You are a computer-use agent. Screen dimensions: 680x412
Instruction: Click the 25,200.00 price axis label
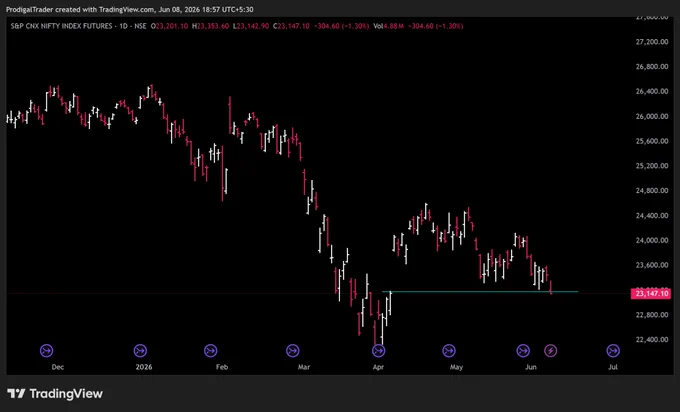point(652,166)
